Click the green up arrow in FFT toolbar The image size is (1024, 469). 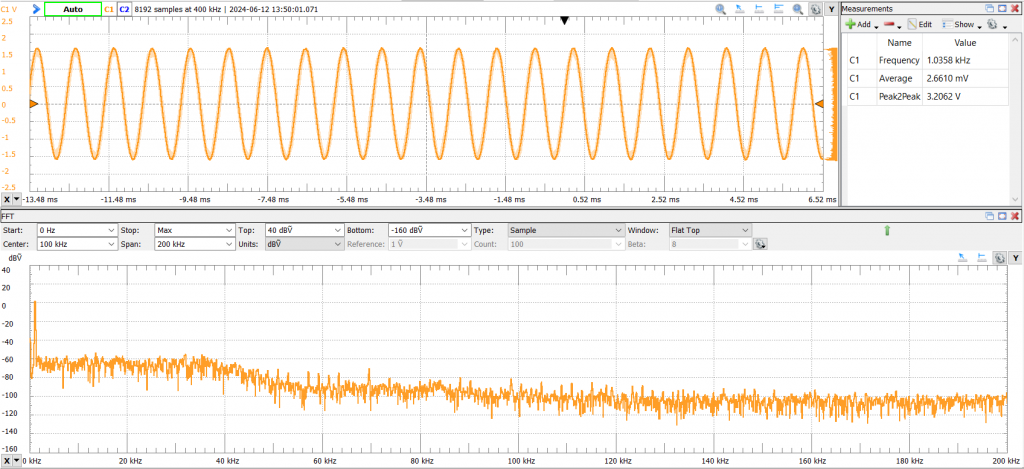point(886,230)
